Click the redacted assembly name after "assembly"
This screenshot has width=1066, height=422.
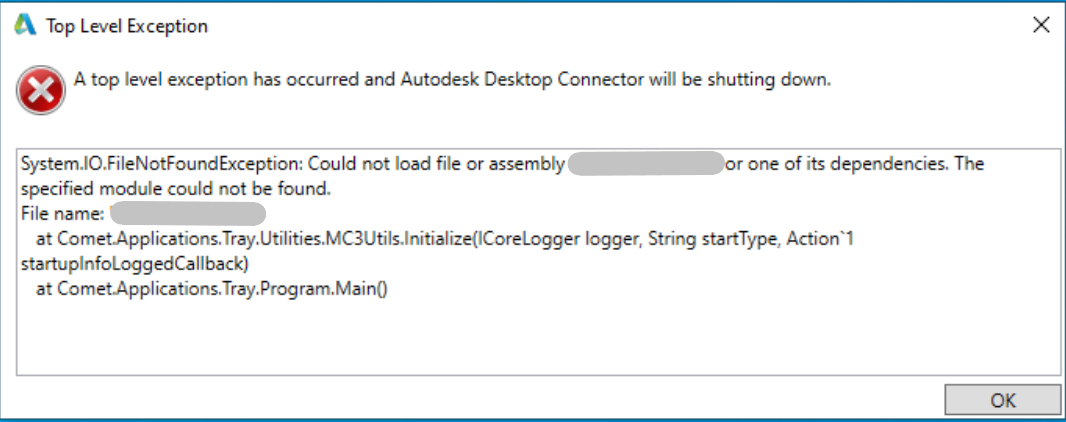click(x=645, y=164)
